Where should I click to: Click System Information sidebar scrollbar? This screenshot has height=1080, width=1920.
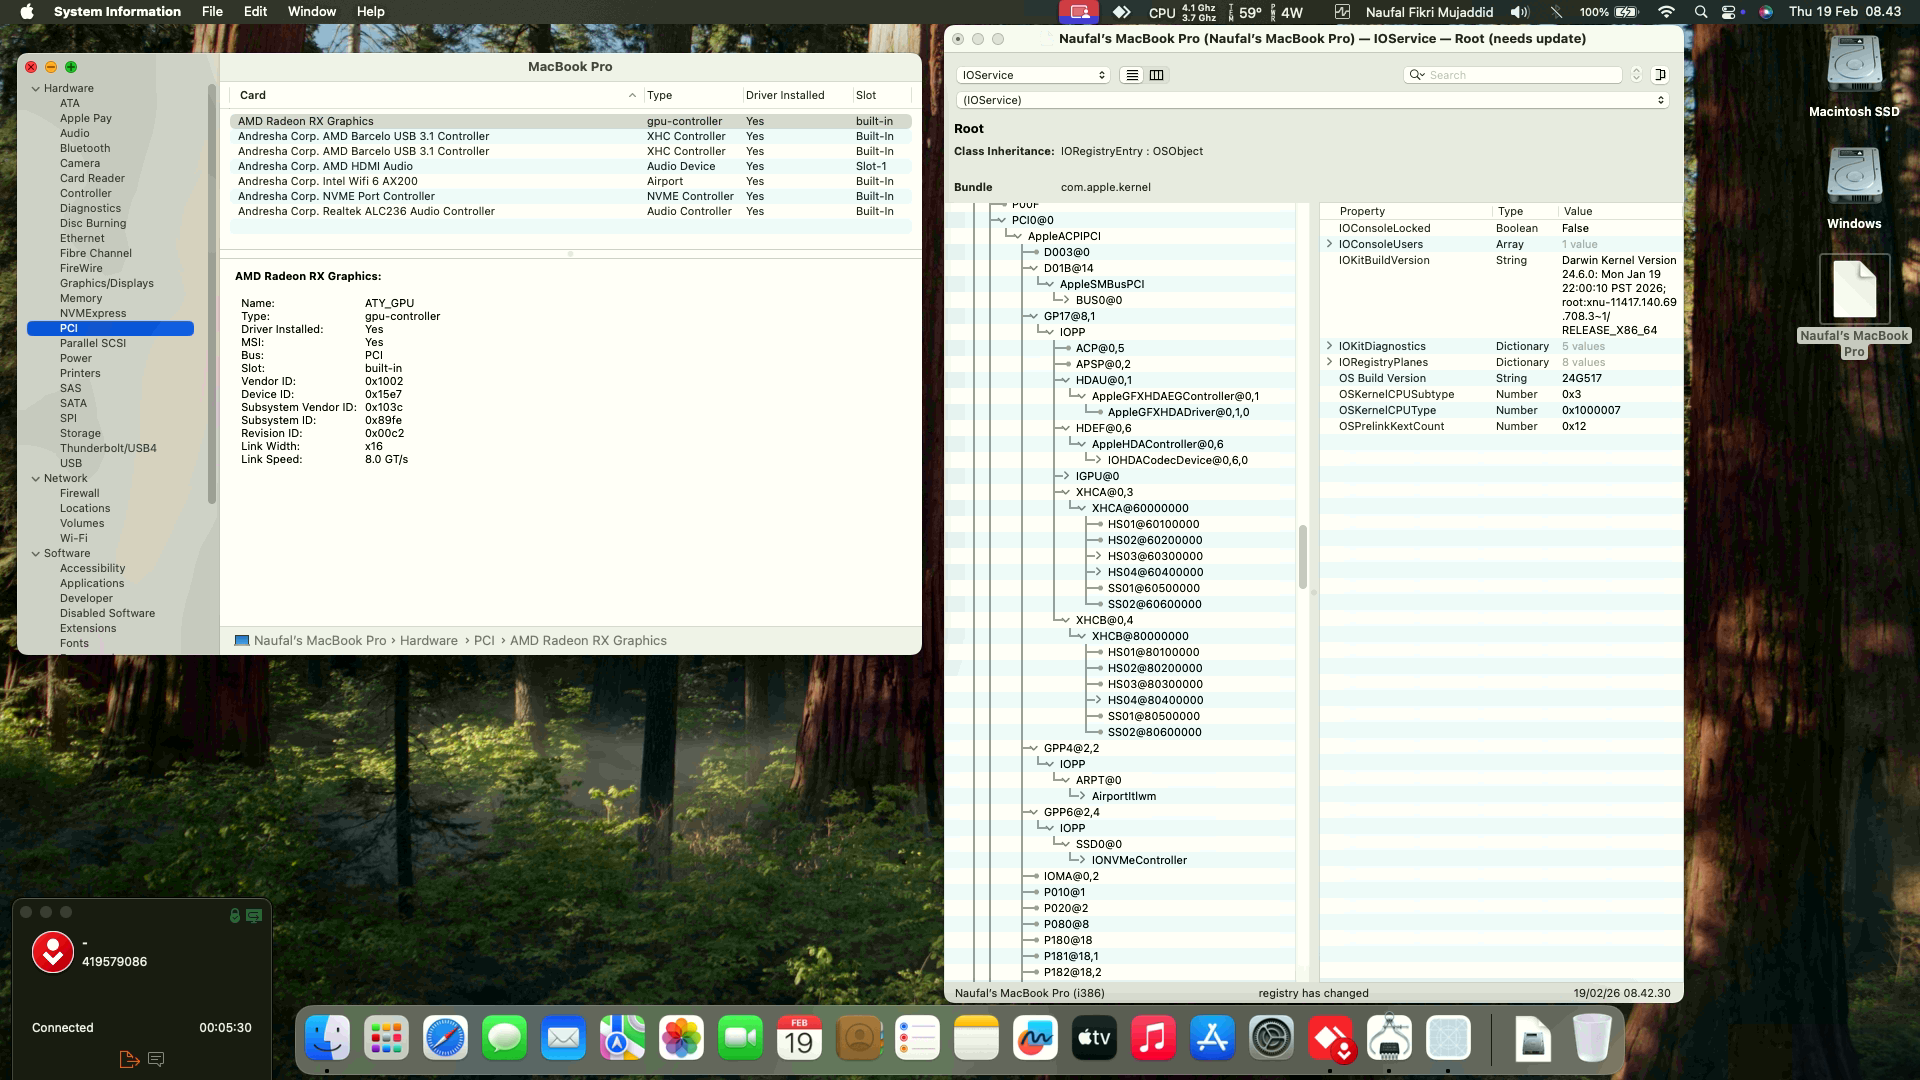click(211, 295)
